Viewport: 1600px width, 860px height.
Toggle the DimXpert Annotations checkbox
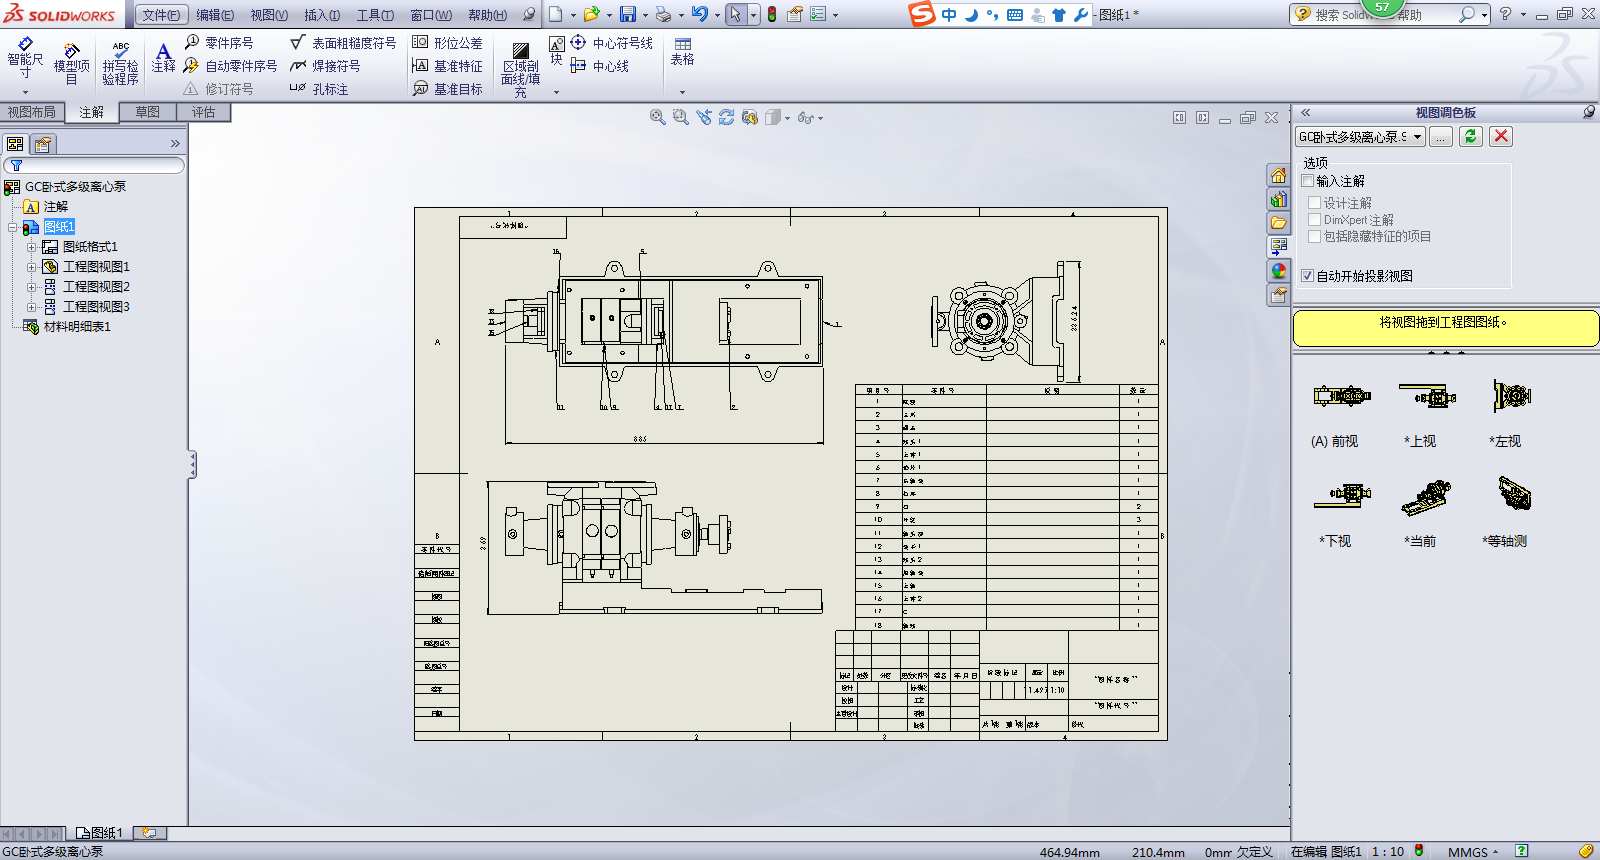pyautogui.click(x=1315, y=220)
